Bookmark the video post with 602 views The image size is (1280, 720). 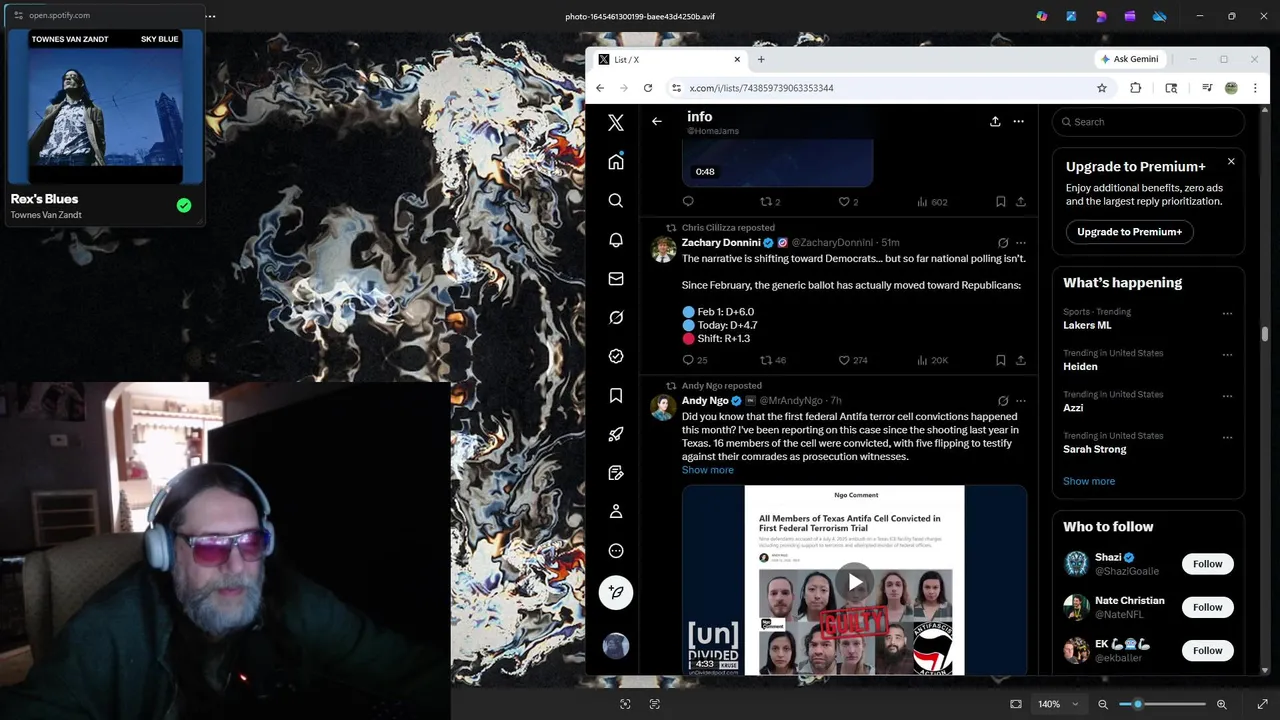click(x=1000, y=202)
